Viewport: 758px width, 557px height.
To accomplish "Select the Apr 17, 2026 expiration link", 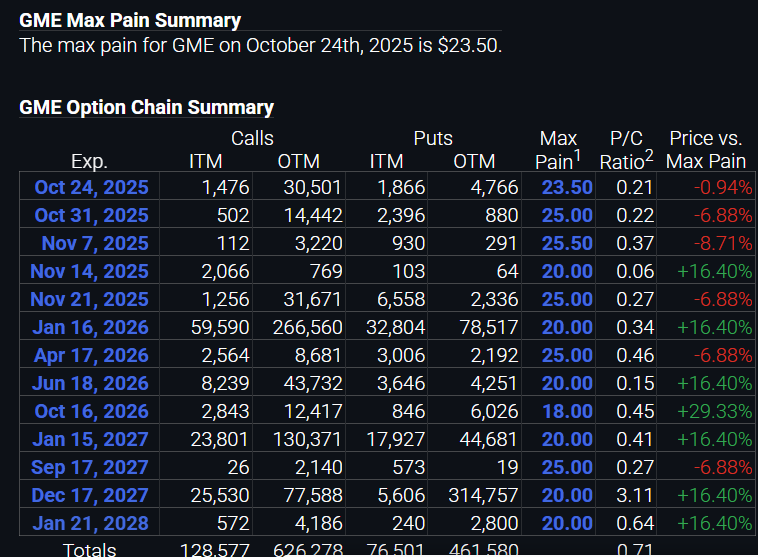I will pyautogui.click(x=91, y=355).
